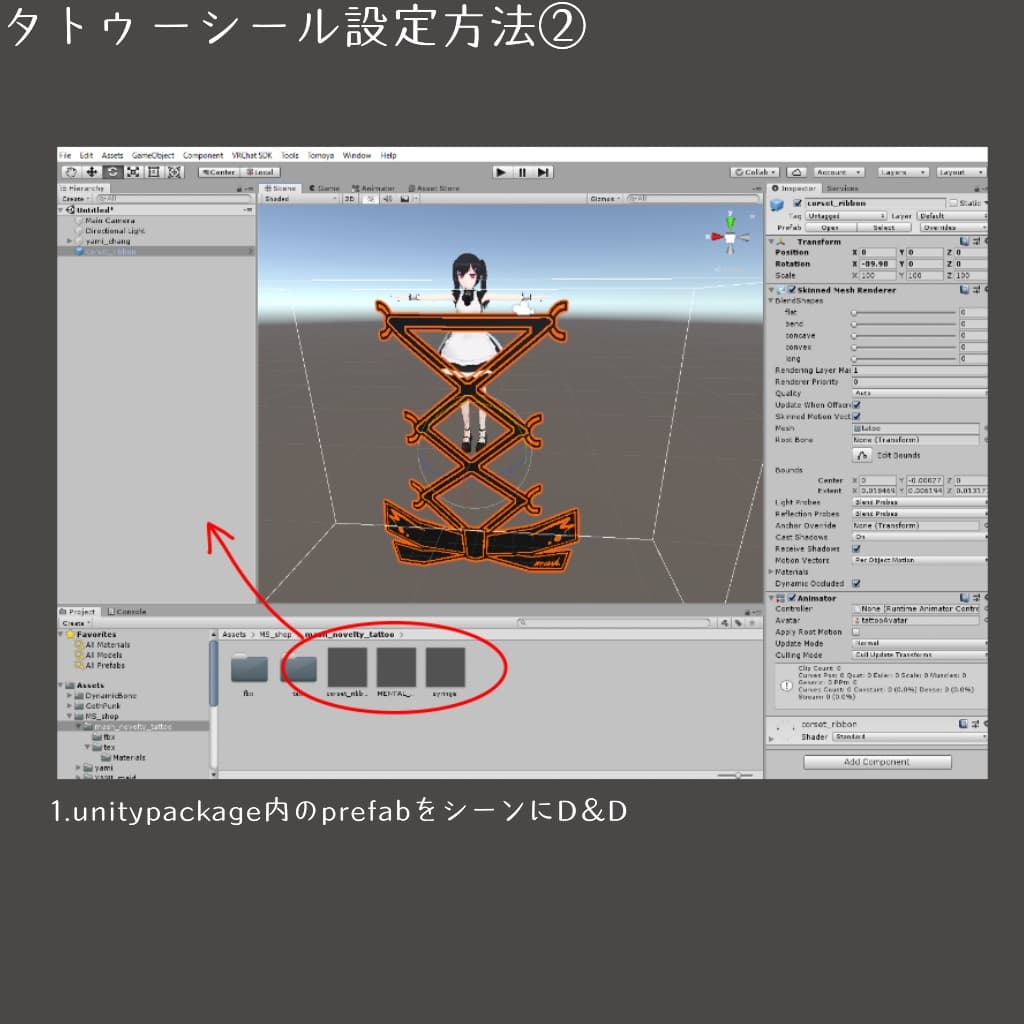This screenshot has height=1024, width=1024.
Task: Select the Rotate tool in the toolbar
Action: click(113, 172)
